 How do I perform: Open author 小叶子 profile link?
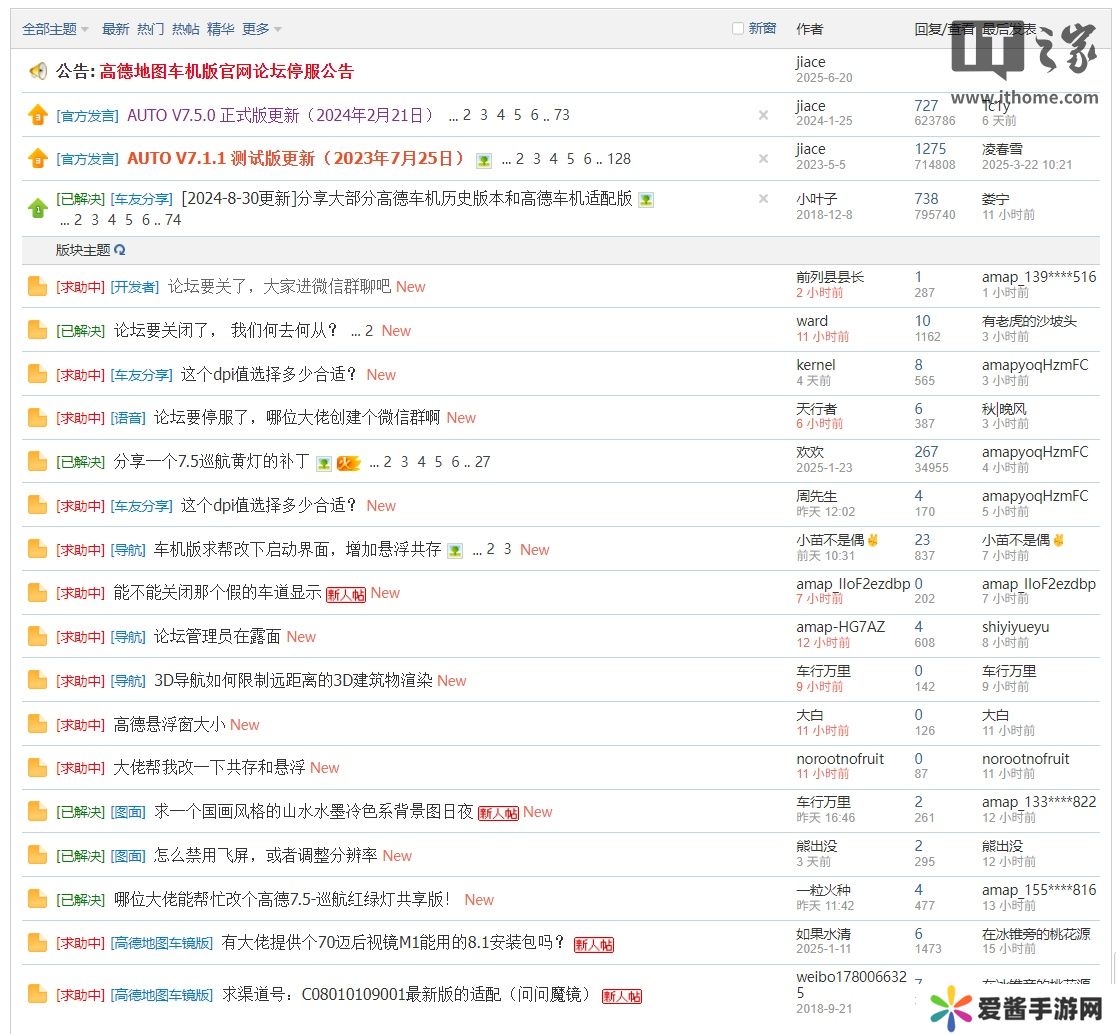816,199
